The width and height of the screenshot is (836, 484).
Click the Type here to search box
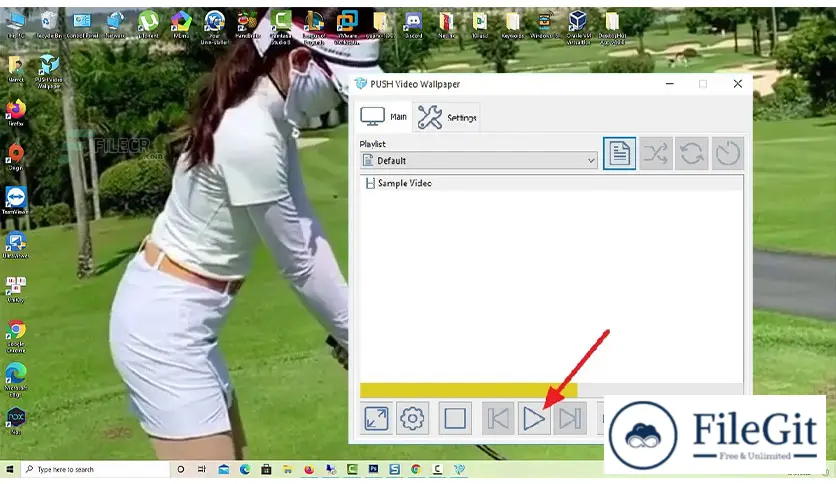(96, 469)
